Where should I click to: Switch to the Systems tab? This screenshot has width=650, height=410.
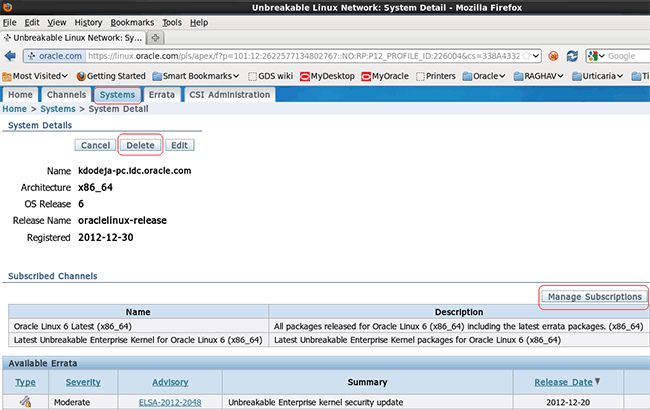click(117, 95)
